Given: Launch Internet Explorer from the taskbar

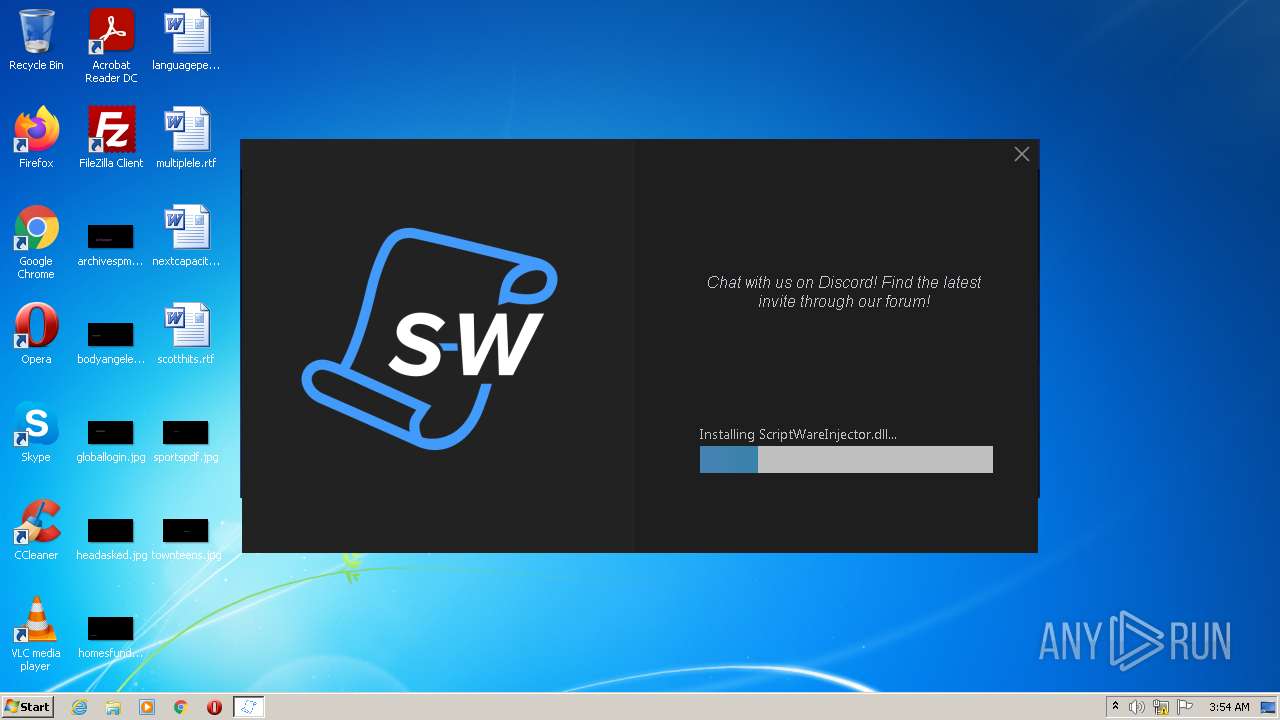Looking at the screenshot, I should click(x=79, y=707).
